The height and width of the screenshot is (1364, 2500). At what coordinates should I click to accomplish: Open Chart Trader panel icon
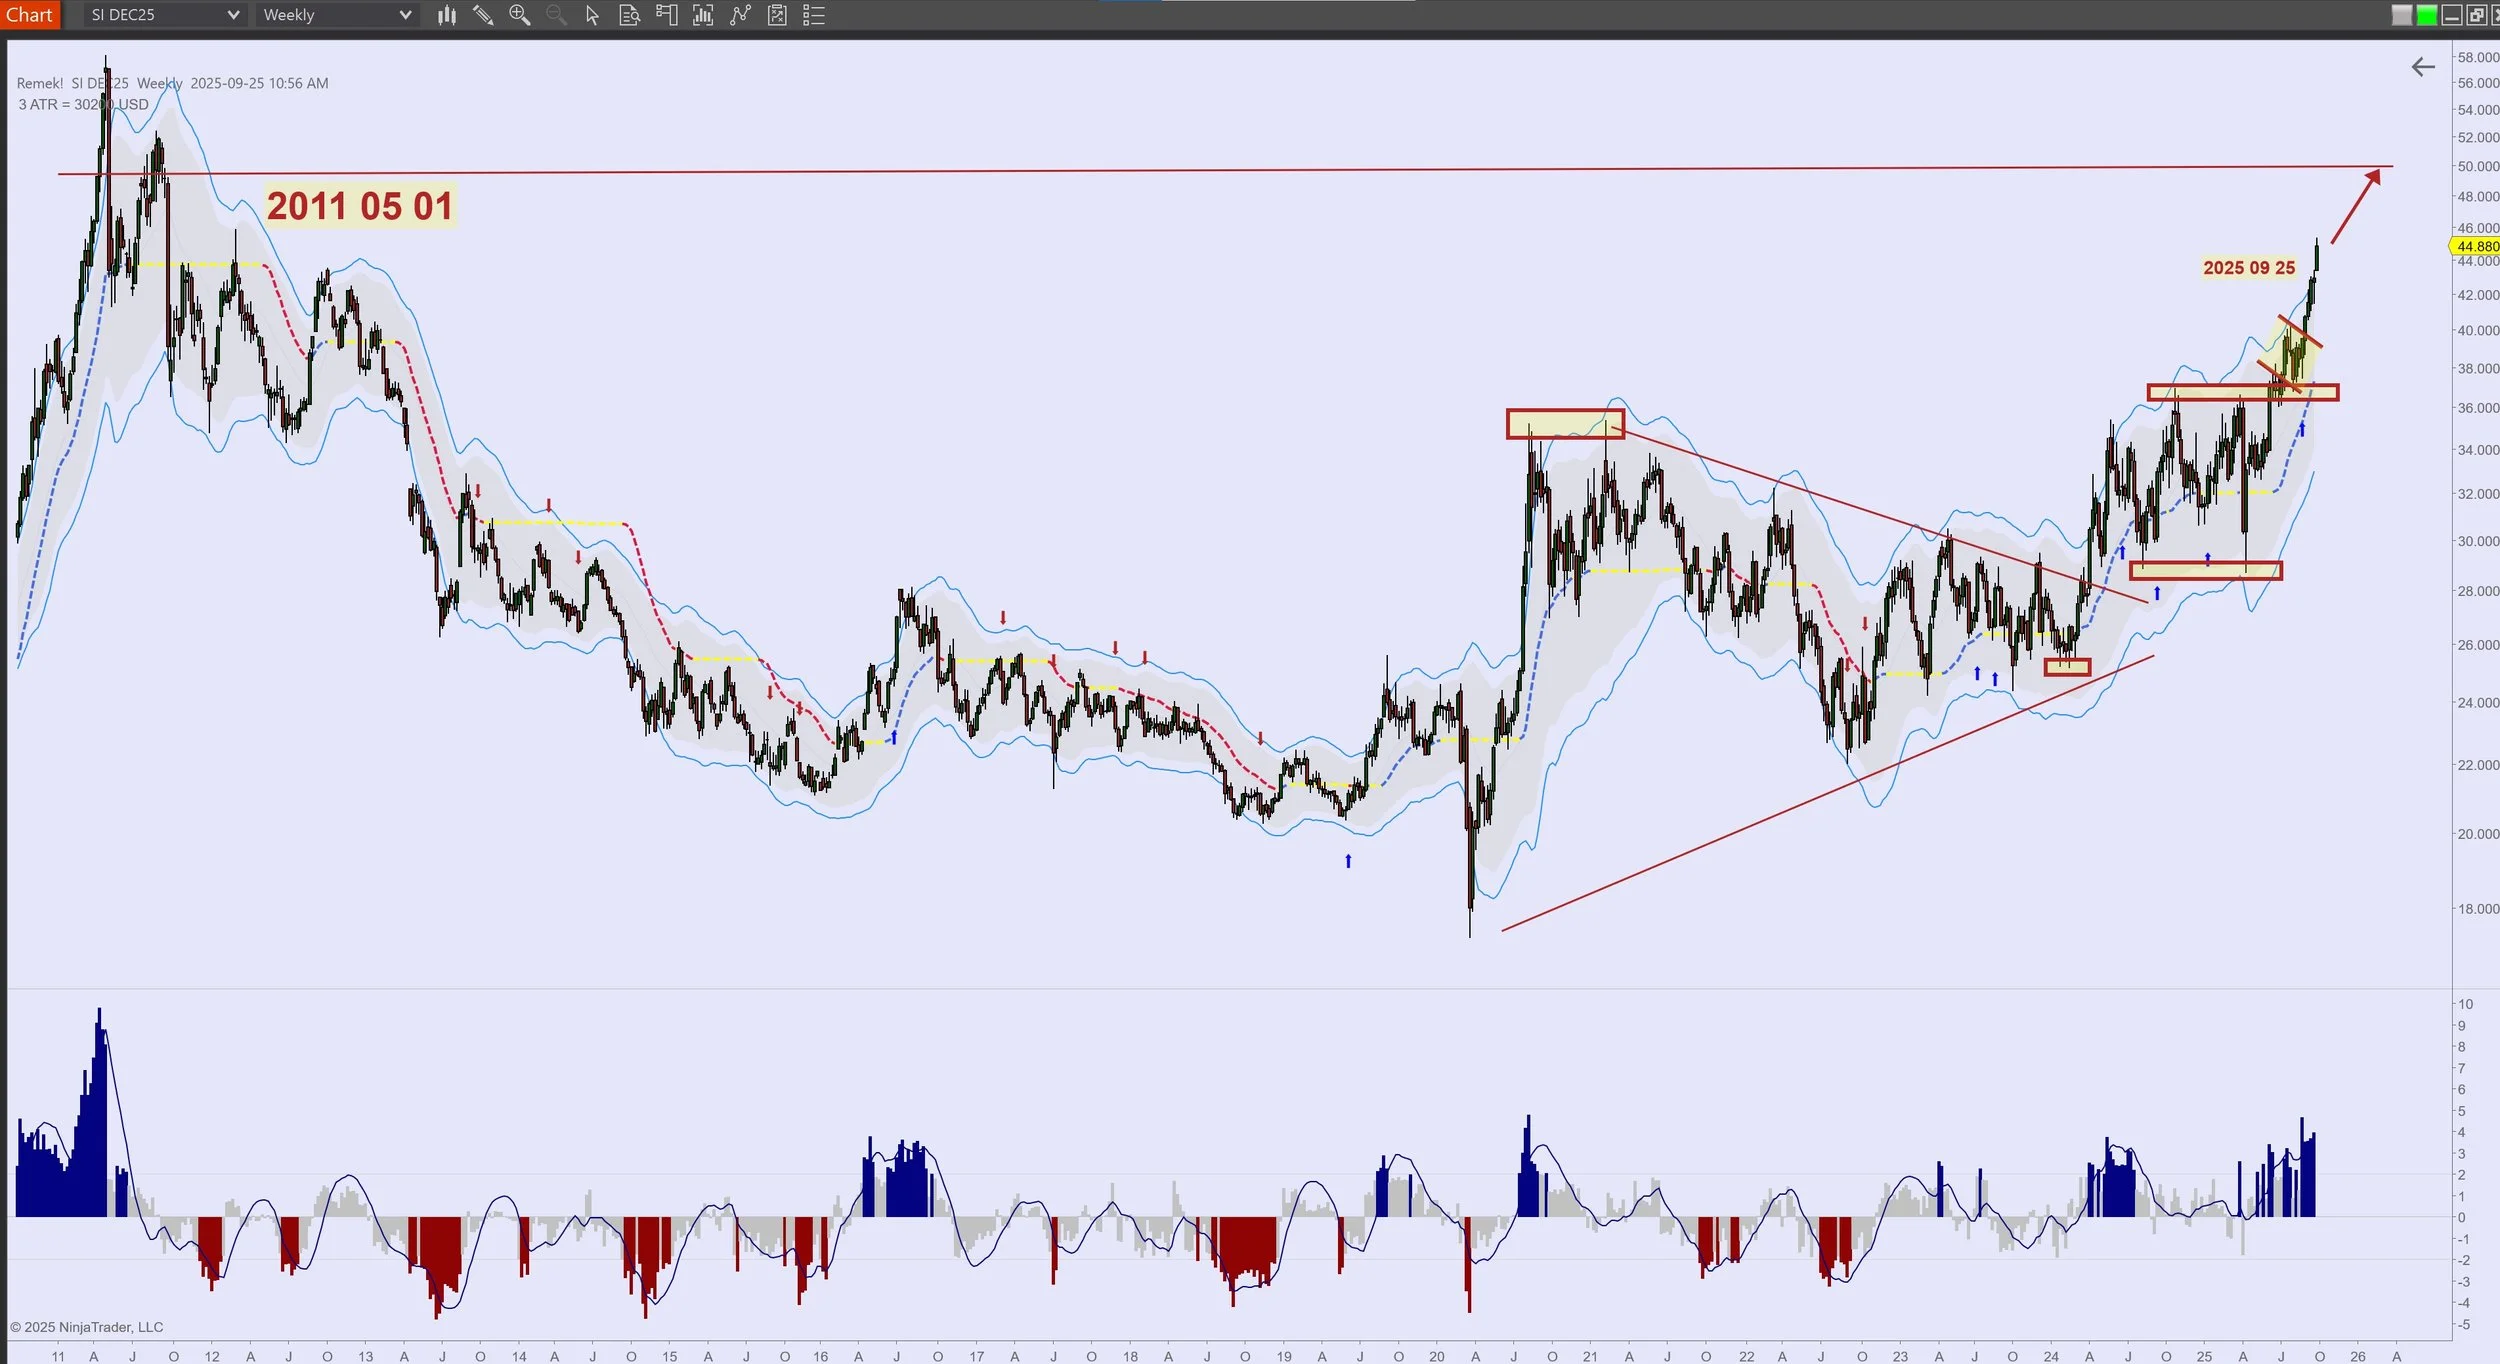click(x=666, y=15)
